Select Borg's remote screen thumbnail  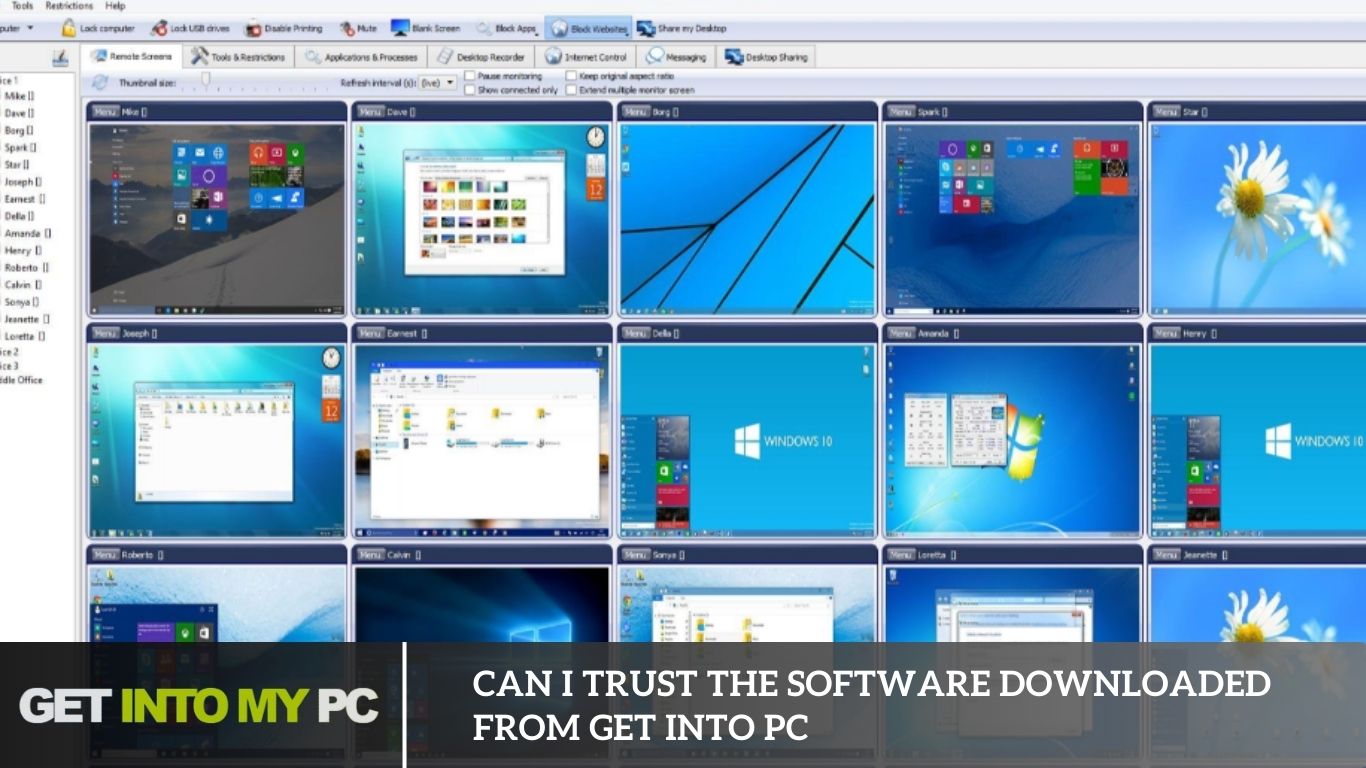pos(747,219)
